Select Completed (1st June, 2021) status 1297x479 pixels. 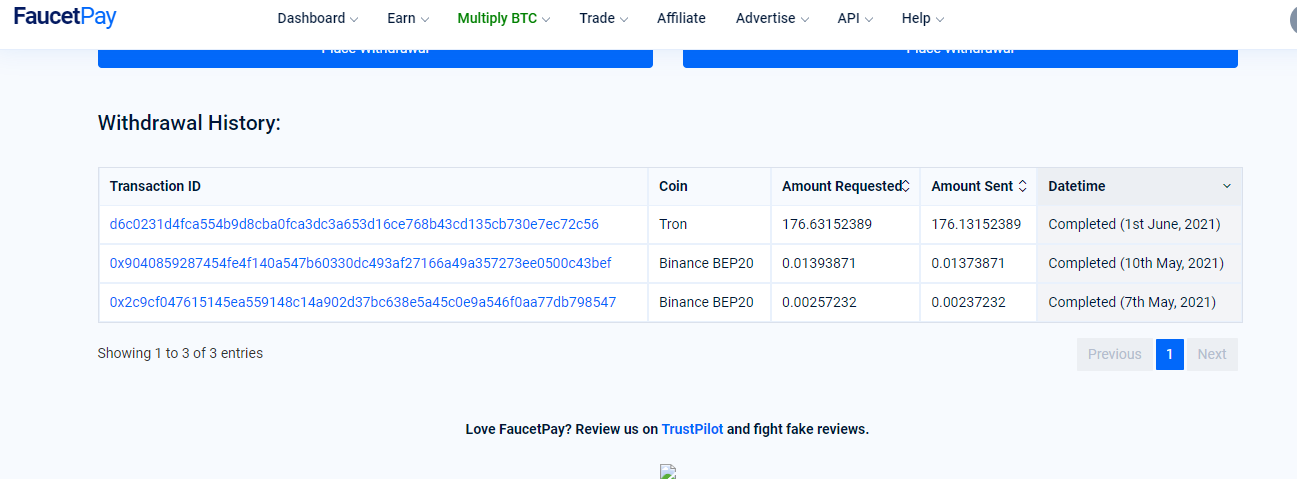pyautogui.click(x=1134, y=224)
